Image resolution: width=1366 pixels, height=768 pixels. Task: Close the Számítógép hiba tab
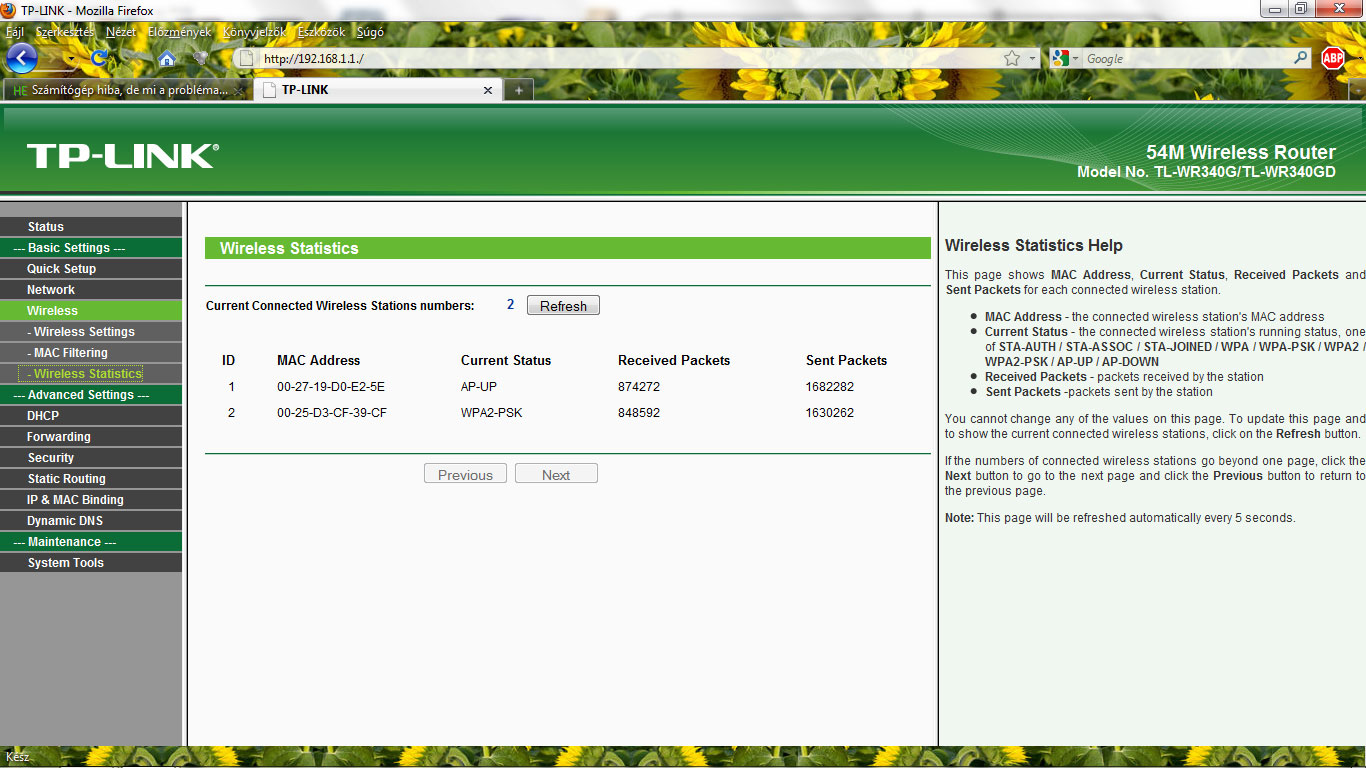(238, 90)
